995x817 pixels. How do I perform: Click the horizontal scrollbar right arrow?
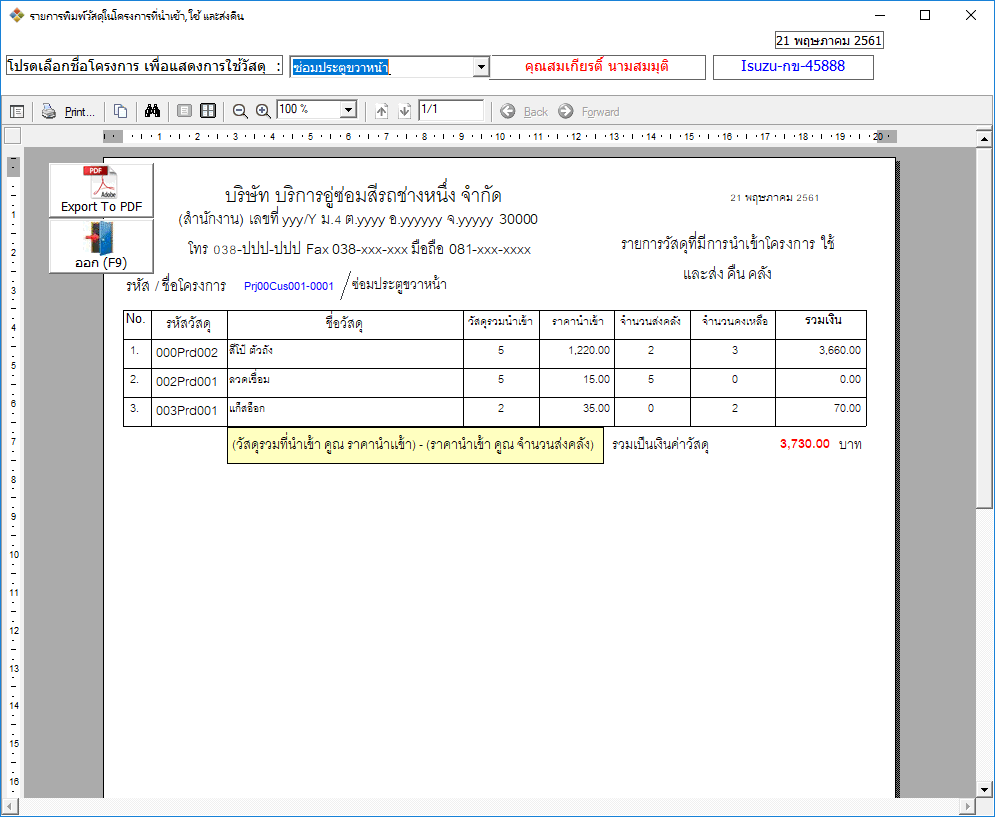point(968,807)
